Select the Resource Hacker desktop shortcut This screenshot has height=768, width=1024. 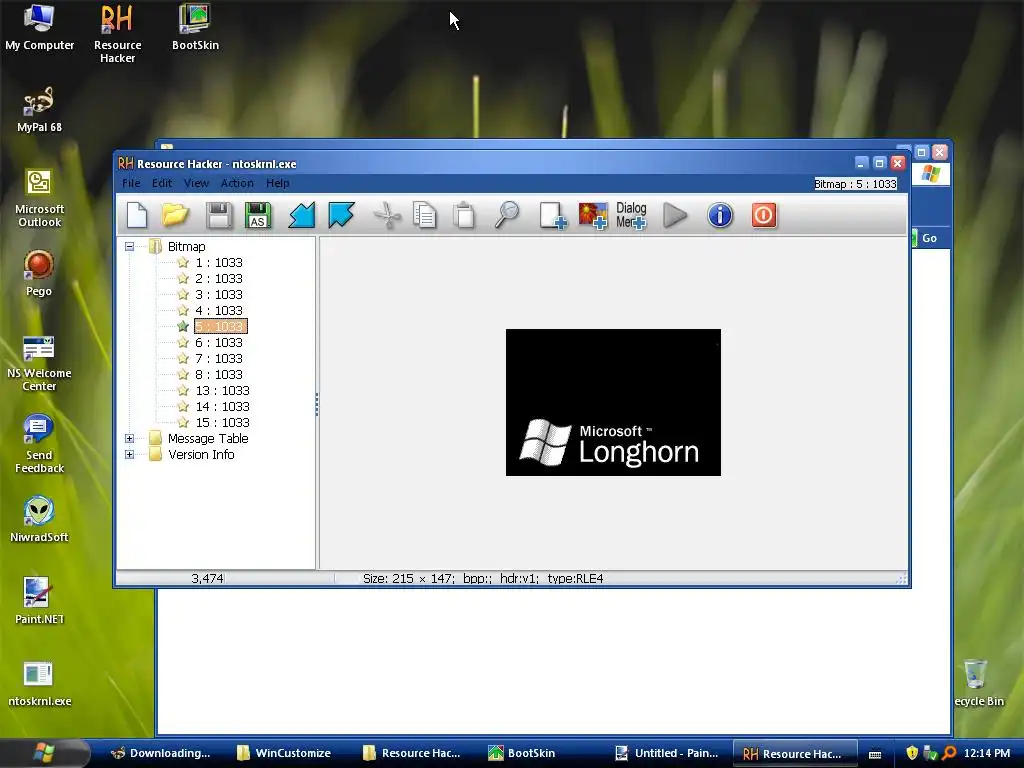(x=118, y=34)
